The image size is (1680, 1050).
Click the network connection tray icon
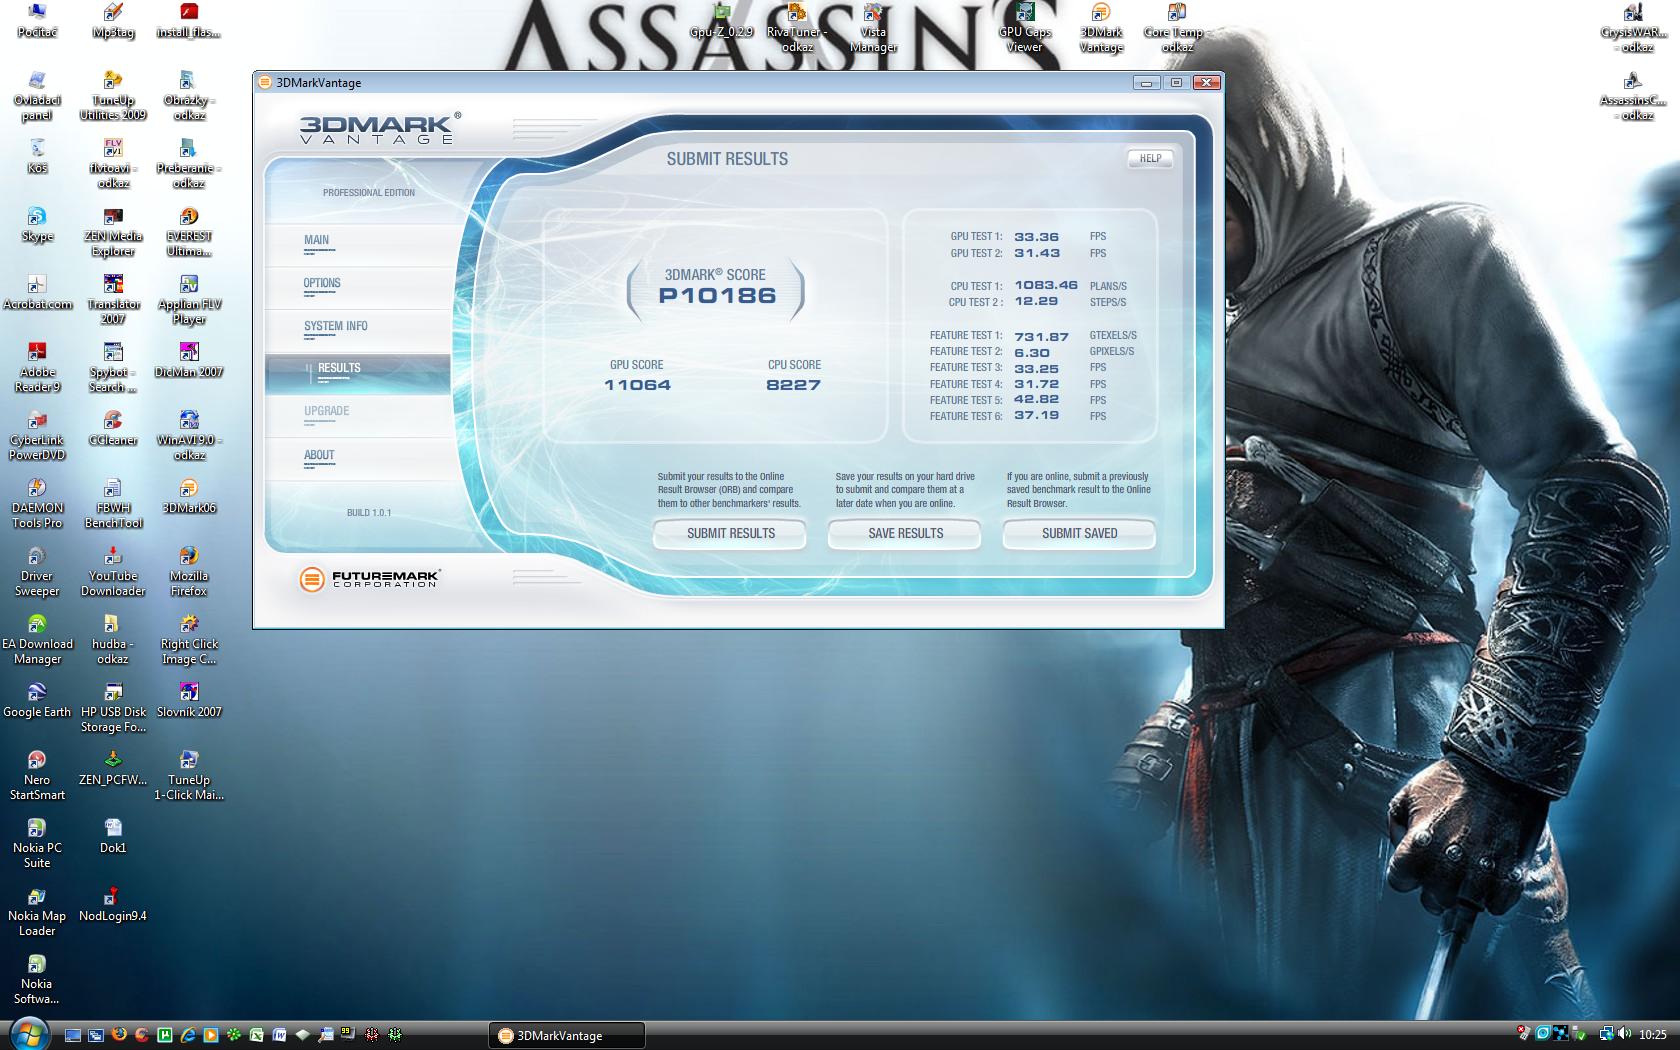point(1606,1033)
